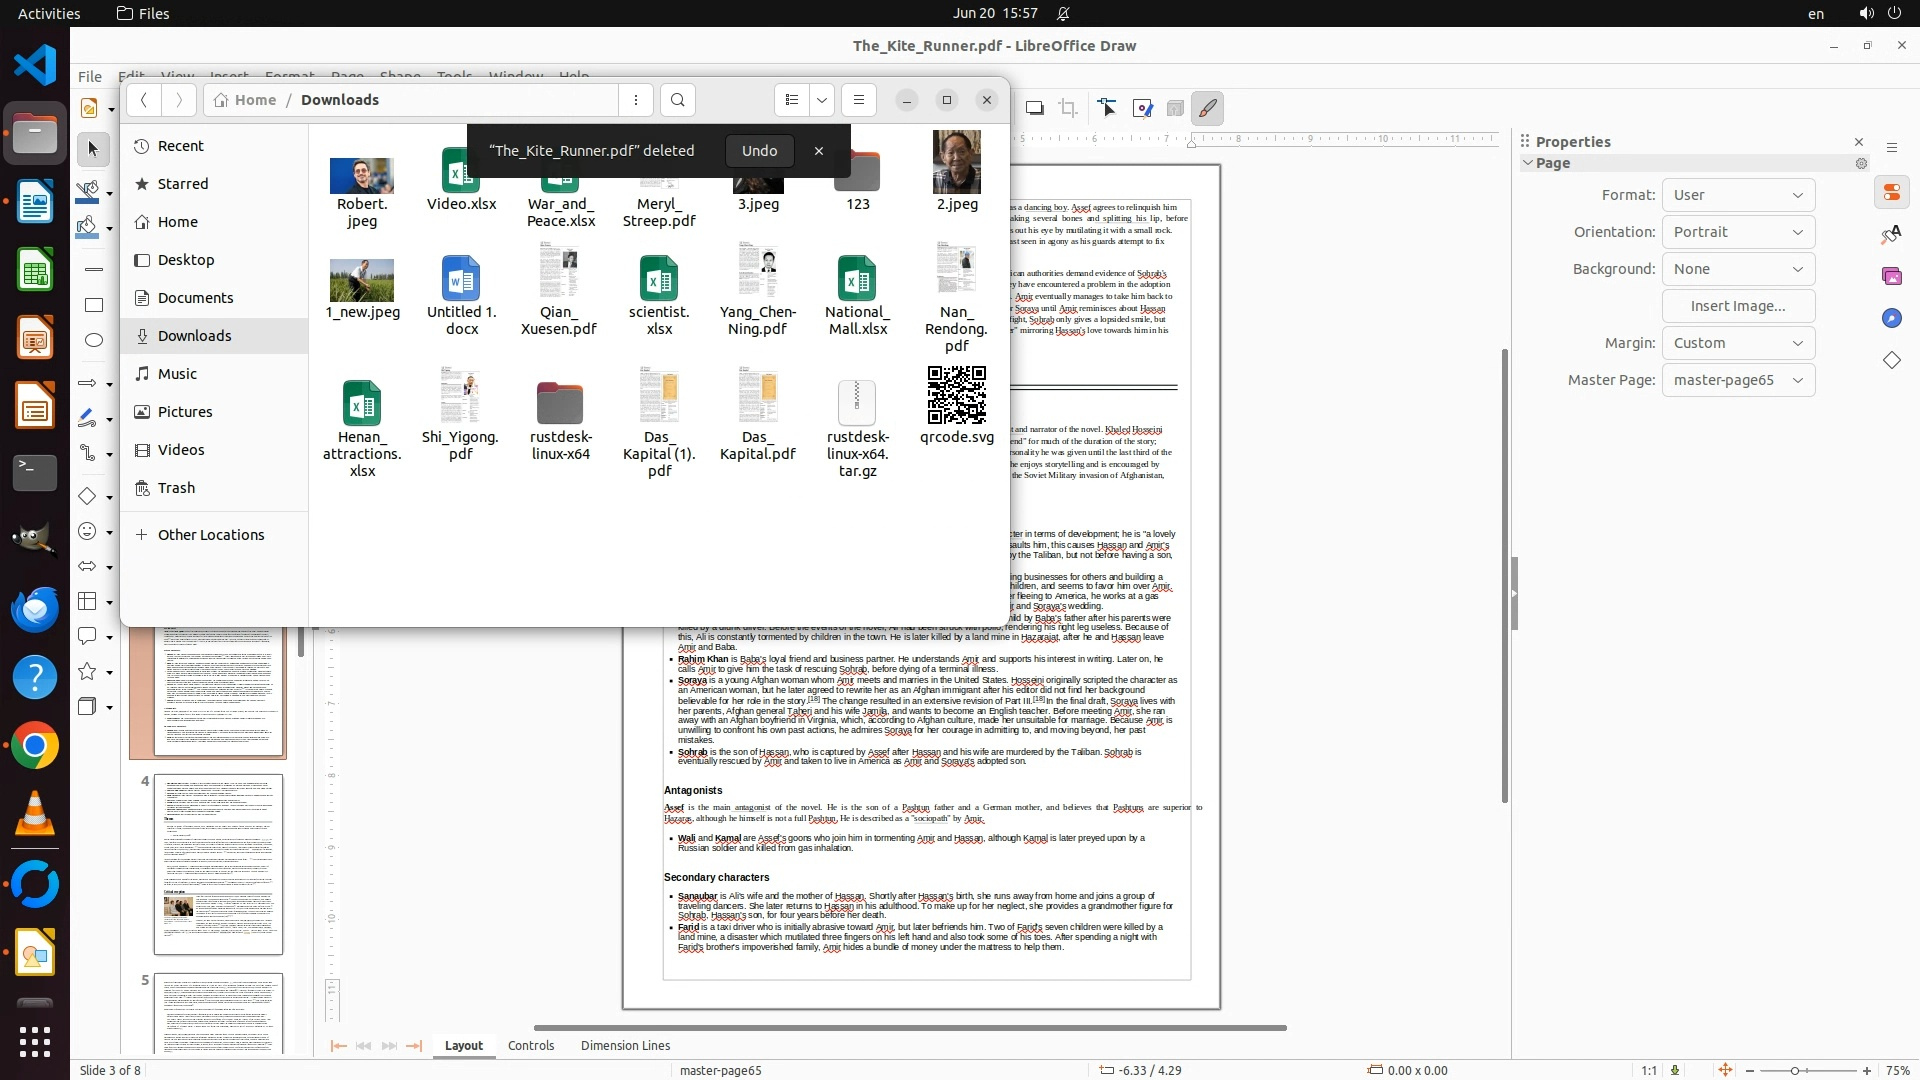This screenshot has height=1080, width=1920.
Task: Open the Orientation dropdown
Action: (1738, 232)
